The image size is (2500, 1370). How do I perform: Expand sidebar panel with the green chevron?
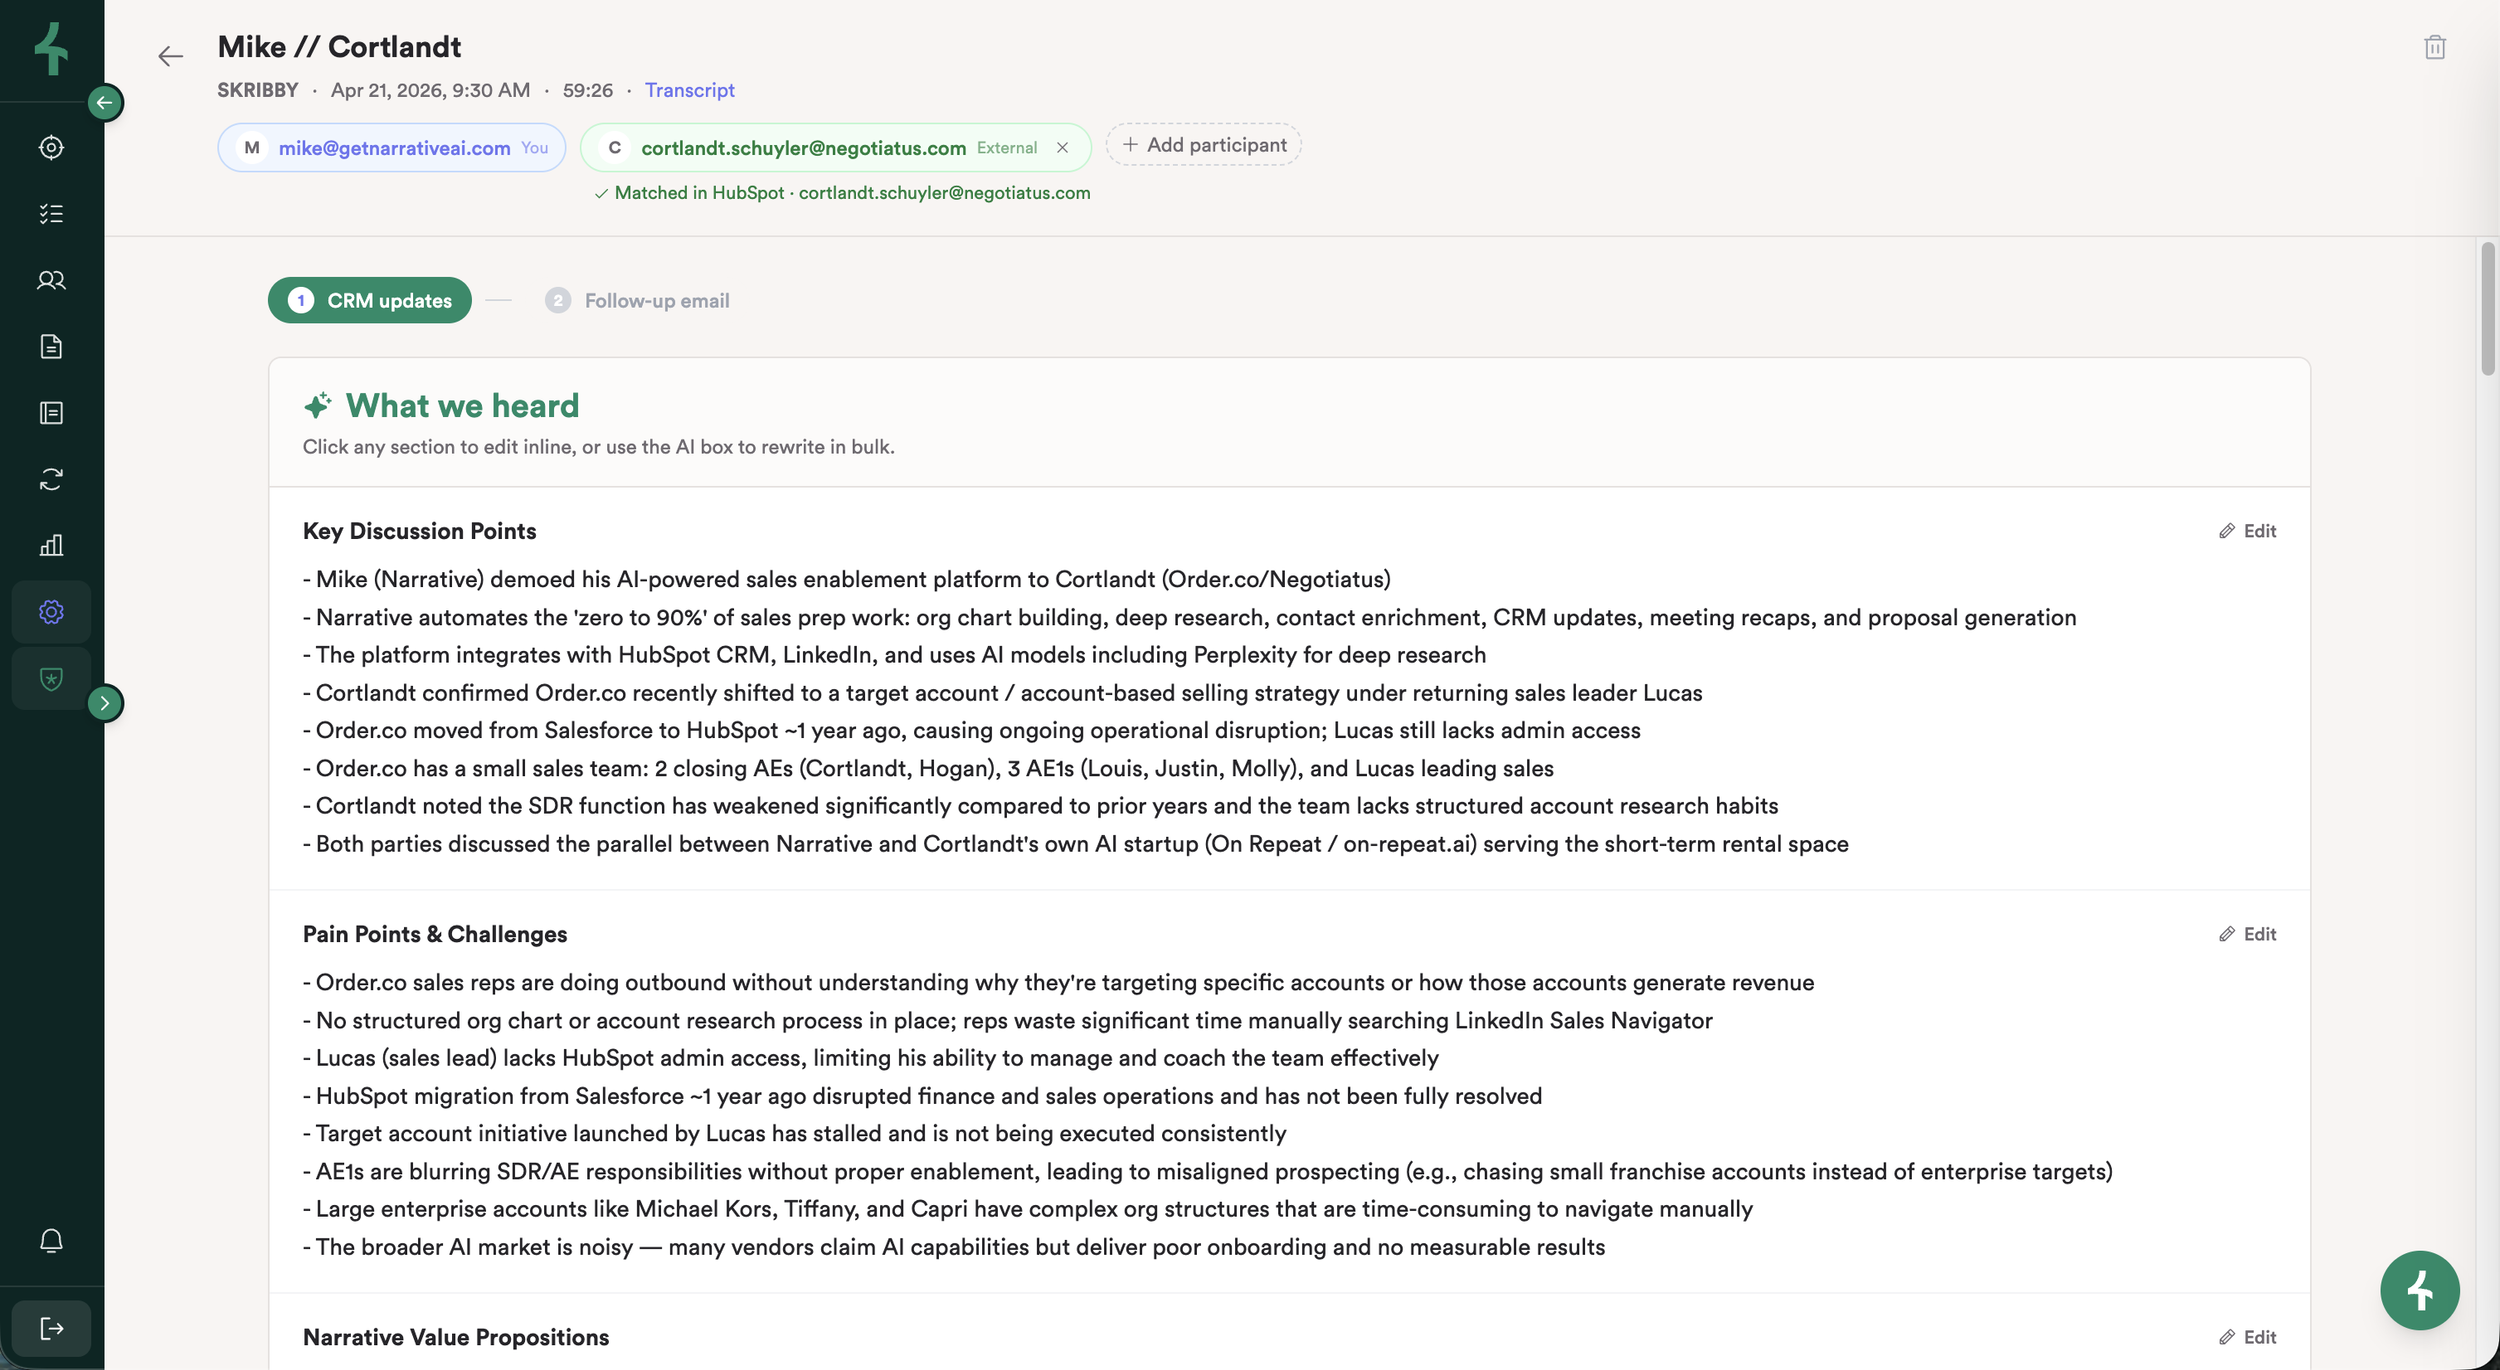point(104,702)
